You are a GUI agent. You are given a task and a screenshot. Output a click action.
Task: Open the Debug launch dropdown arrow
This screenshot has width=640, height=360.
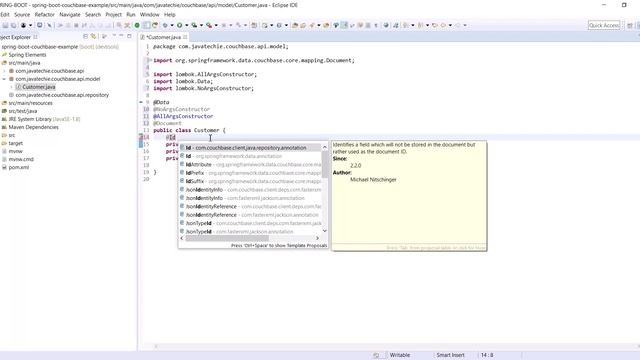click(x=172, y=25)
